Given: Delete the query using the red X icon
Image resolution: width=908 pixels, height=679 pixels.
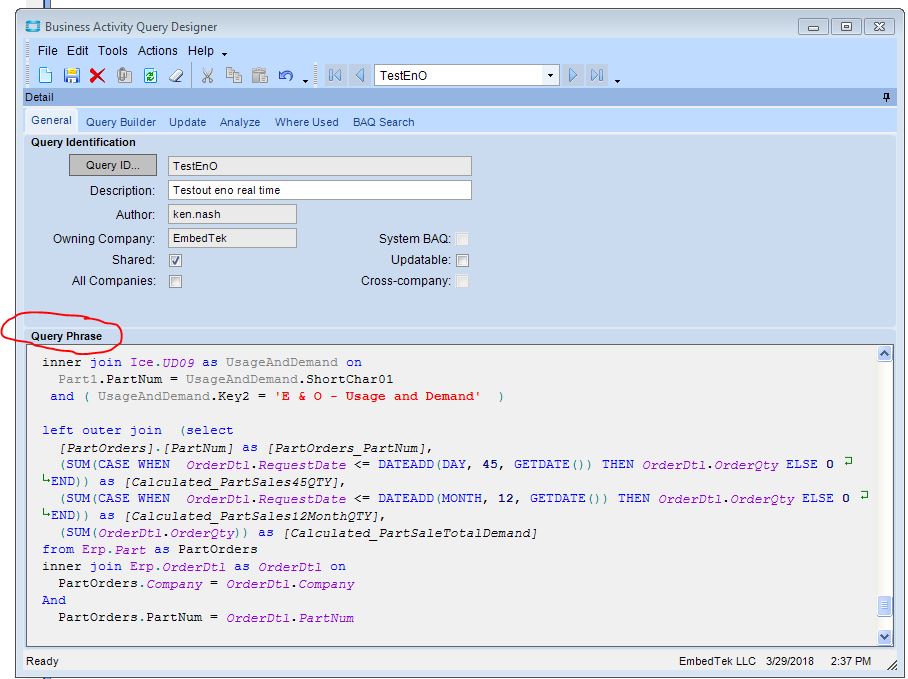Looking at the screenshot, I should (x=97, y=75).
